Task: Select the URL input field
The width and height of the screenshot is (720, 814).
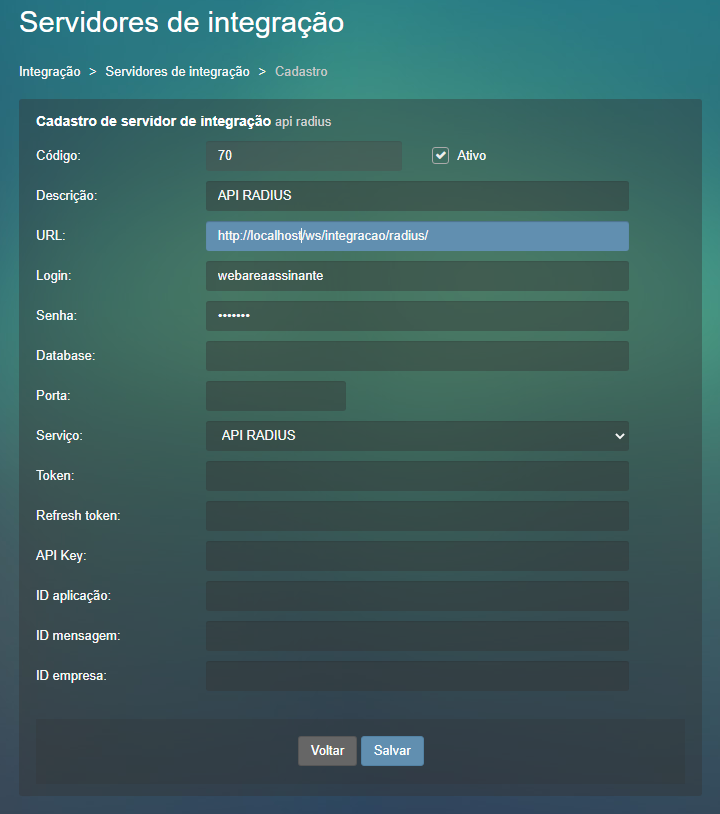Action: [417, 236]
